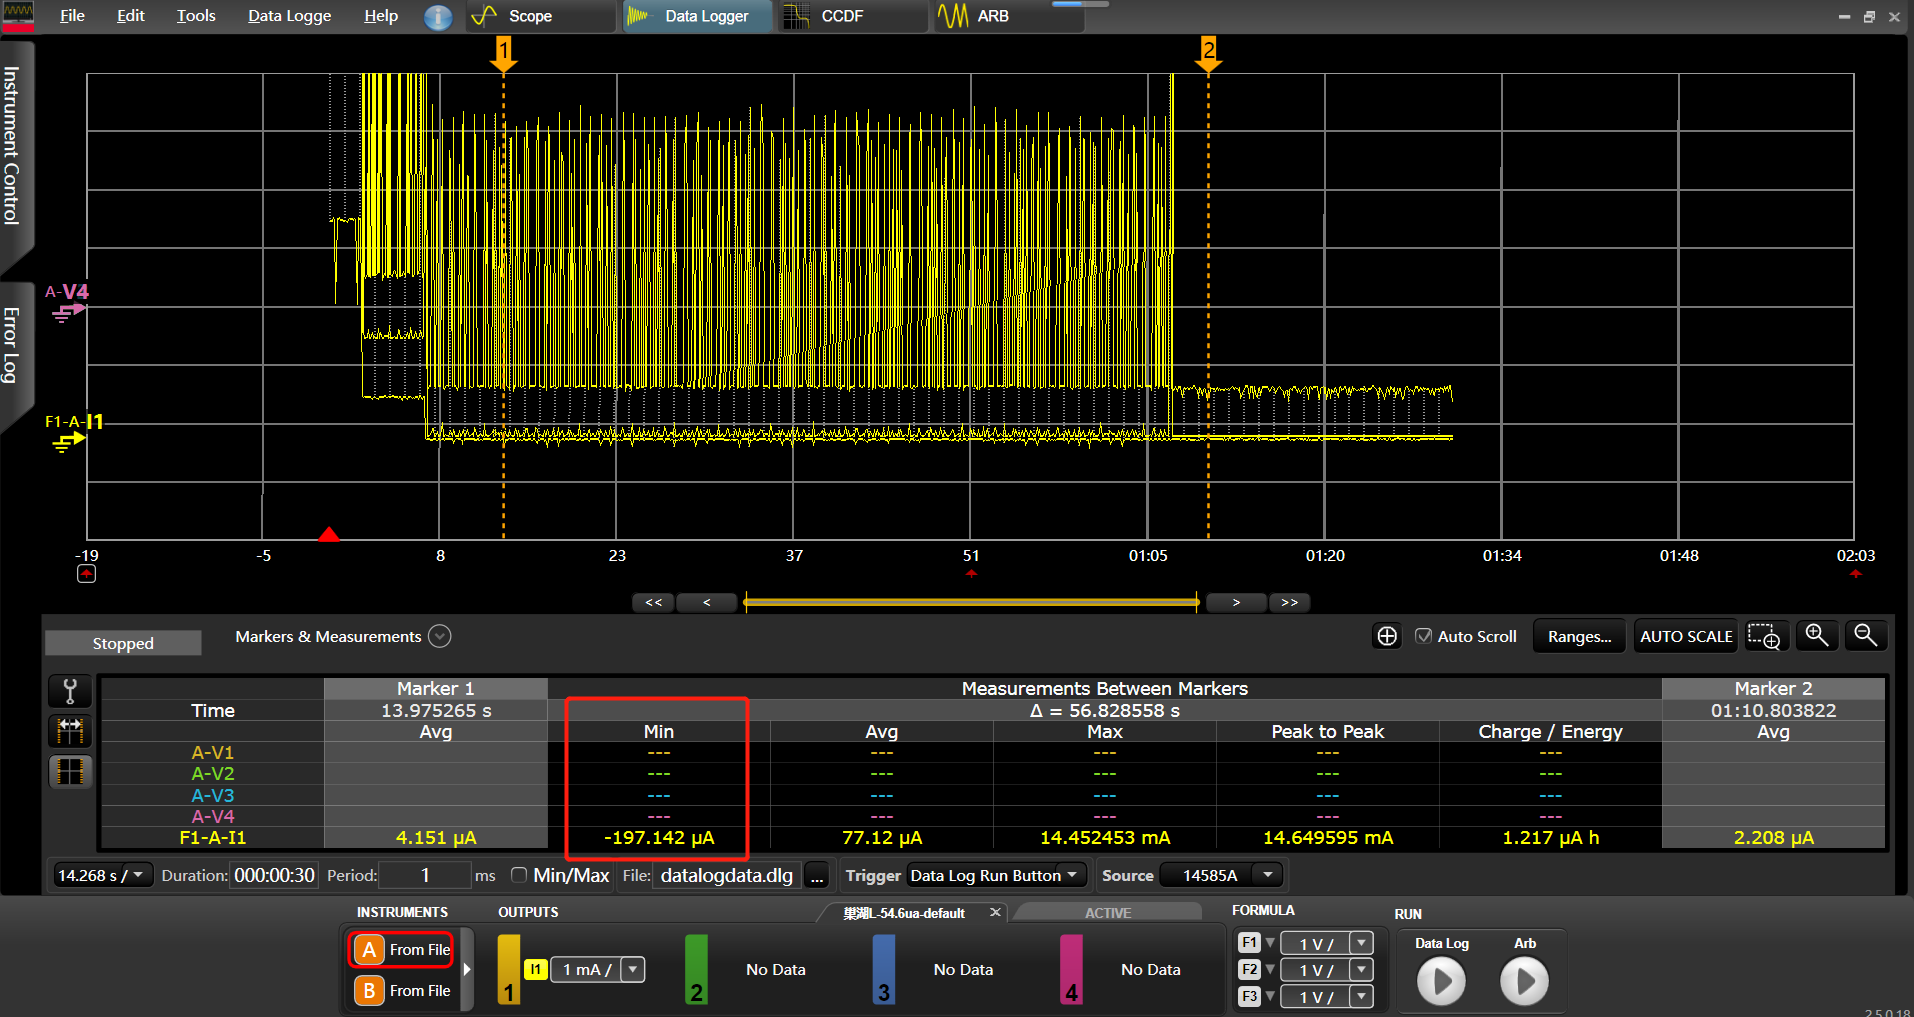Toggle the F1 formula trace button

(1249, 943)
